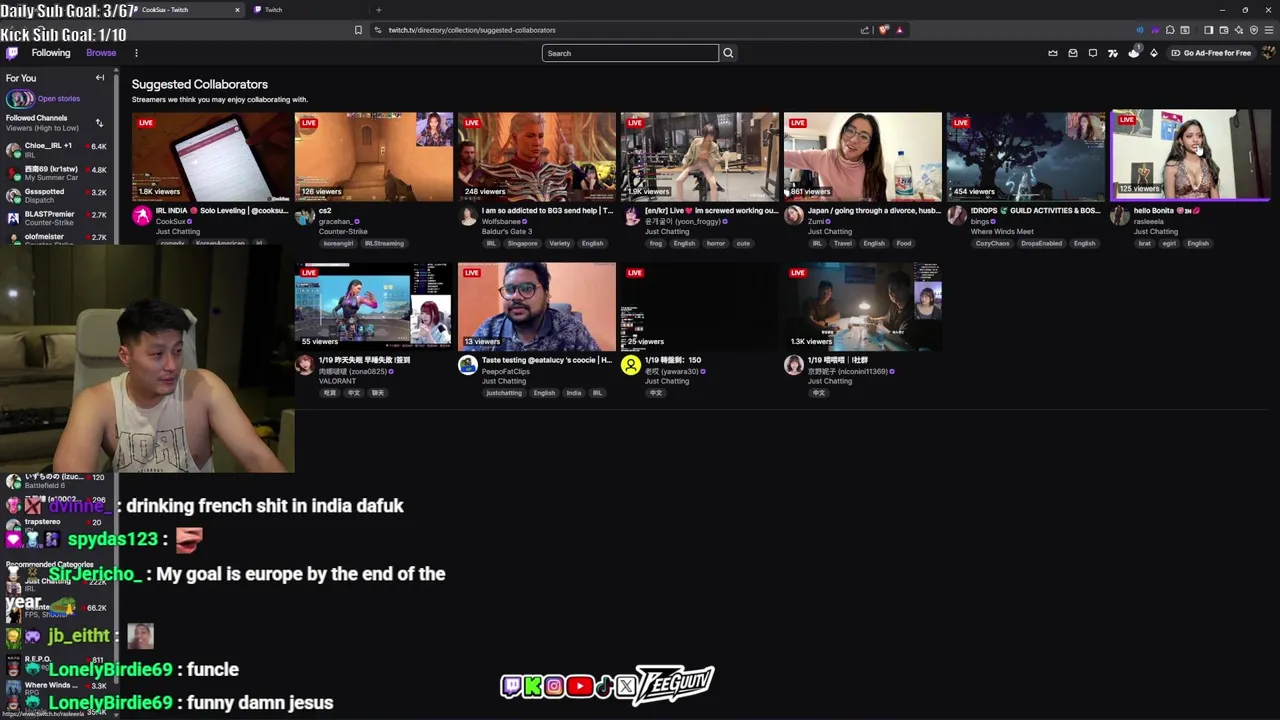Select the India tag under PeepoFatClips

[574, 393]
